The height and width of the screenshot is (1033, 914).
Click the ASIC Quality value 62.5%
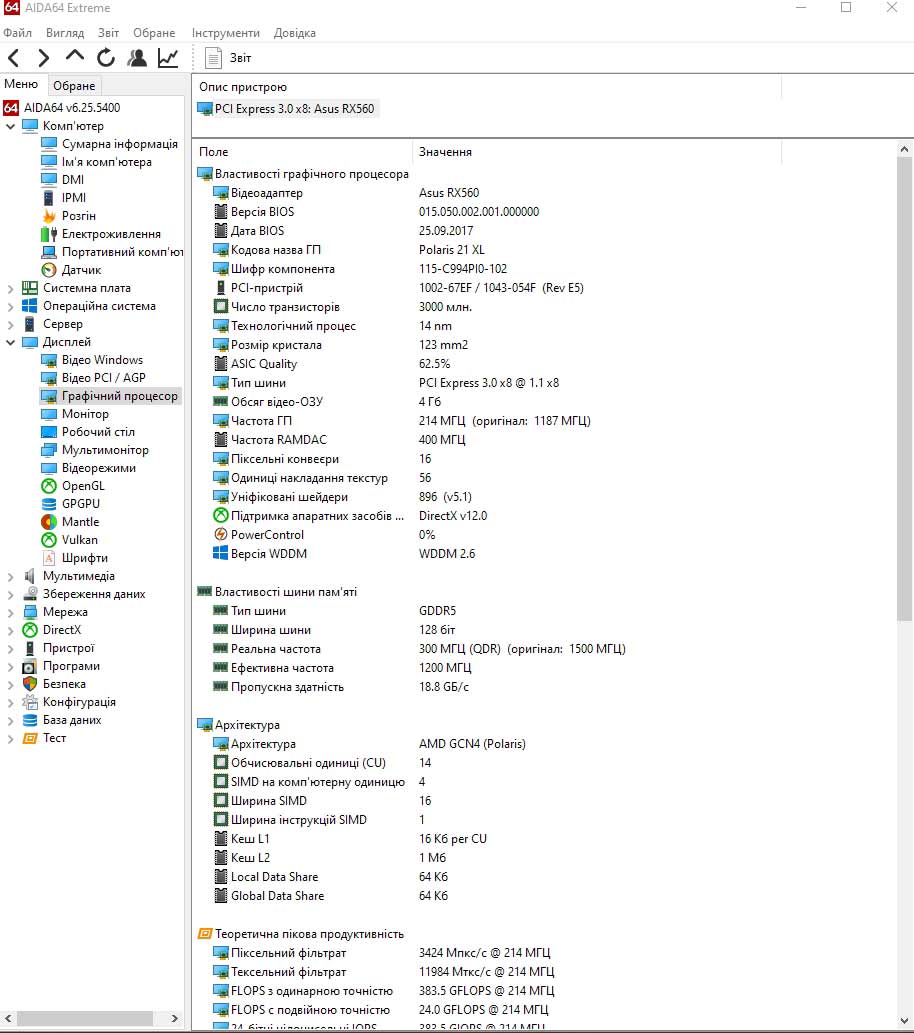click(x=434, y=364)
